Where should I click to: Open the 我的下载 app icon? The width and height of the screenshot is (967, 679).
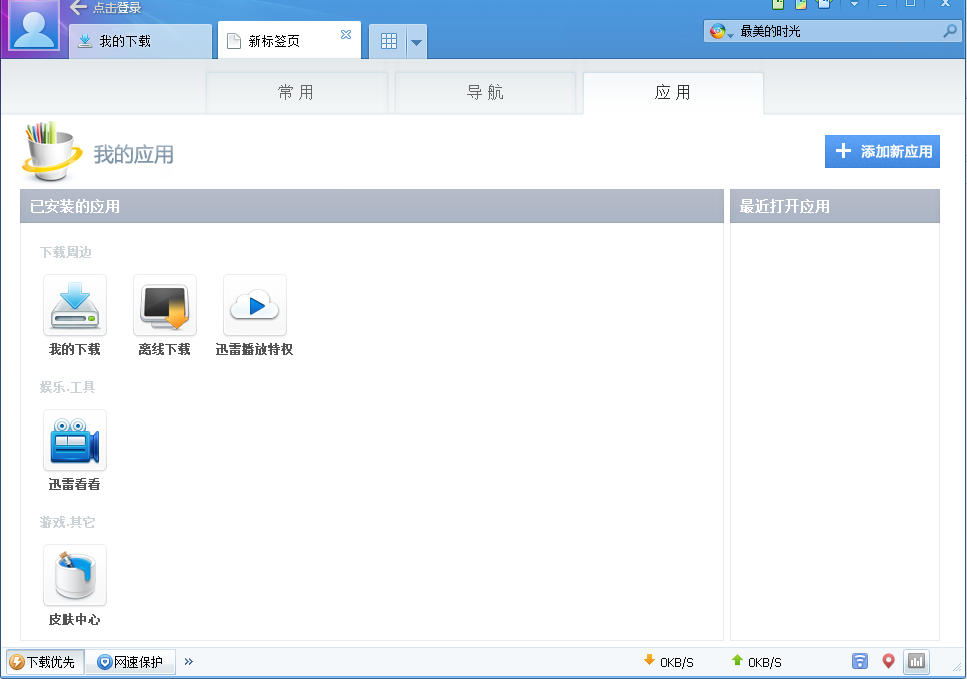pyautogui.click(x=75, y=305)
